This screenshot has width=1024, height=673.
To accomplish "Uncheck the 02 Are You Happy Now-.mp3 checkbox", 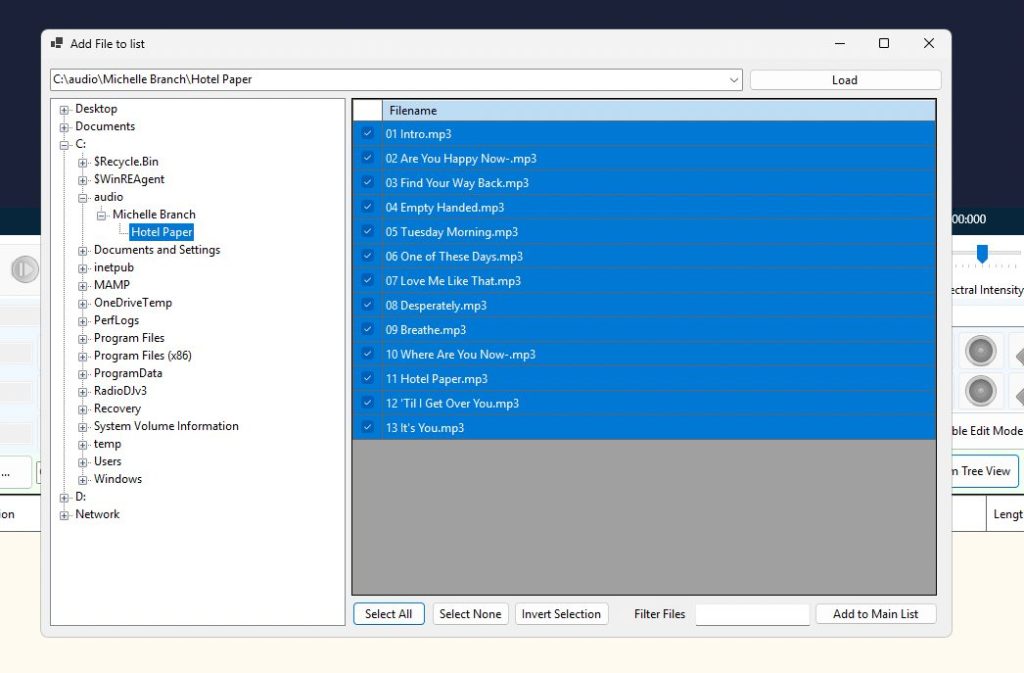I will [367, 158].
